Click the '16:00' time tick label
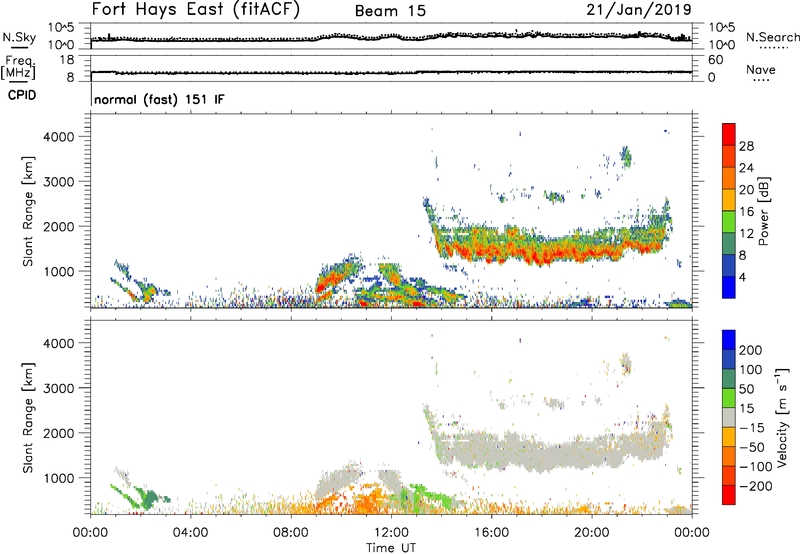This screenshot has width=800, height=554. [491, 533]
